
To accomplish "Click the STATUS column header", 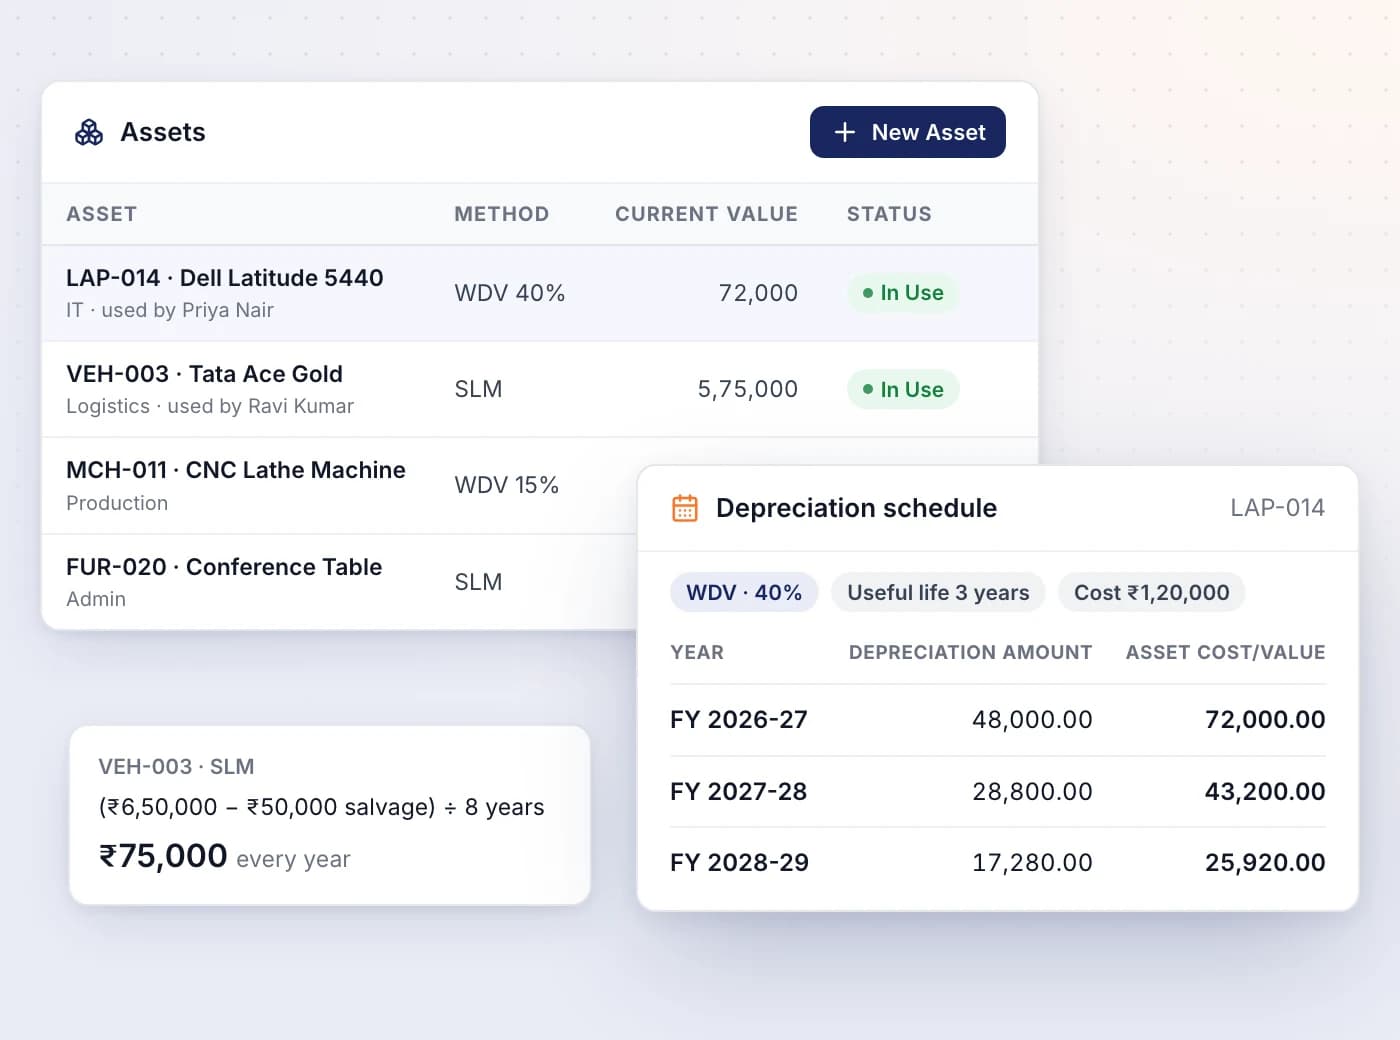I will (x=889, y=214).
